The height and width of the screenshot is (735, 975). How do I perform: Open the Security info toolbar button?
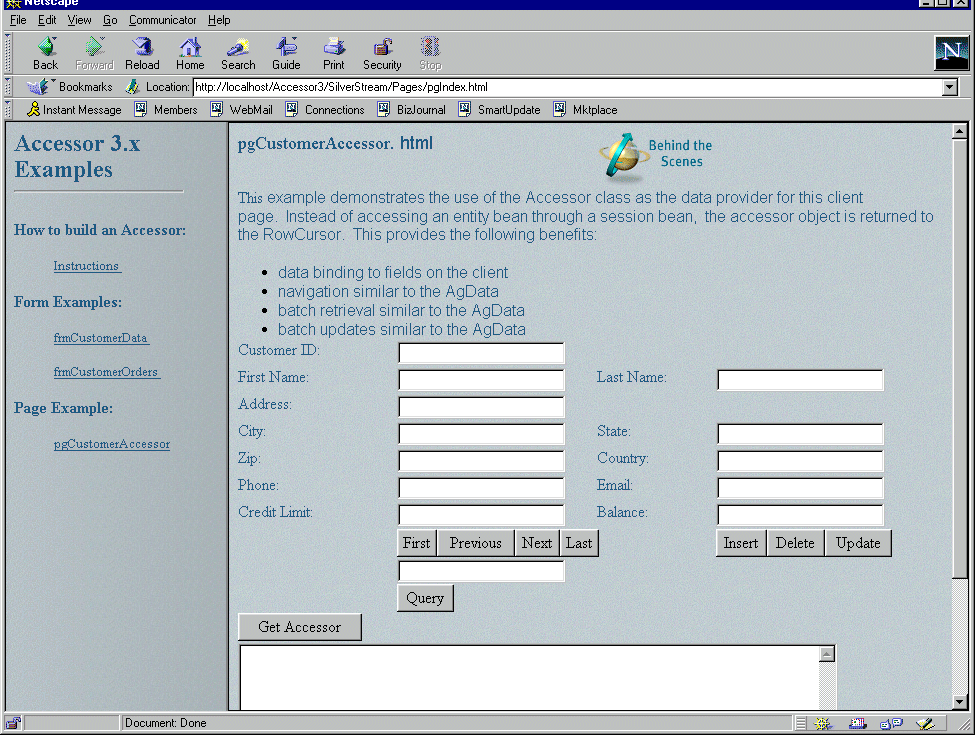(x=382, y=53)
